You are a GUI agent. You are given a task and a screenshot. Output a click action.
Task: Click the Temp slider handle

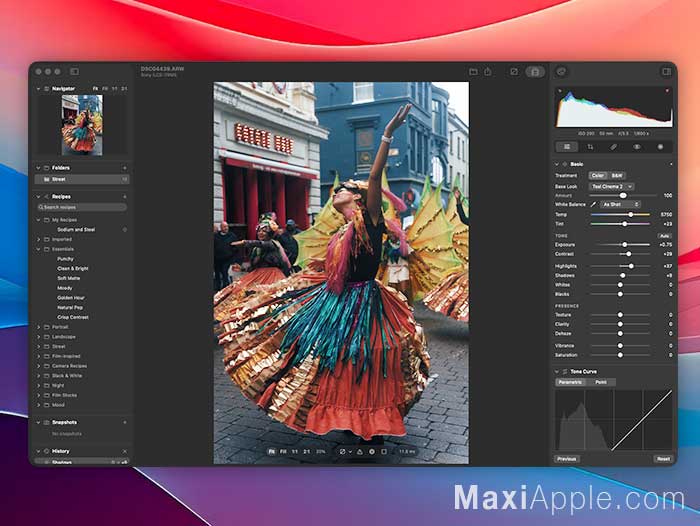point(631,215)
